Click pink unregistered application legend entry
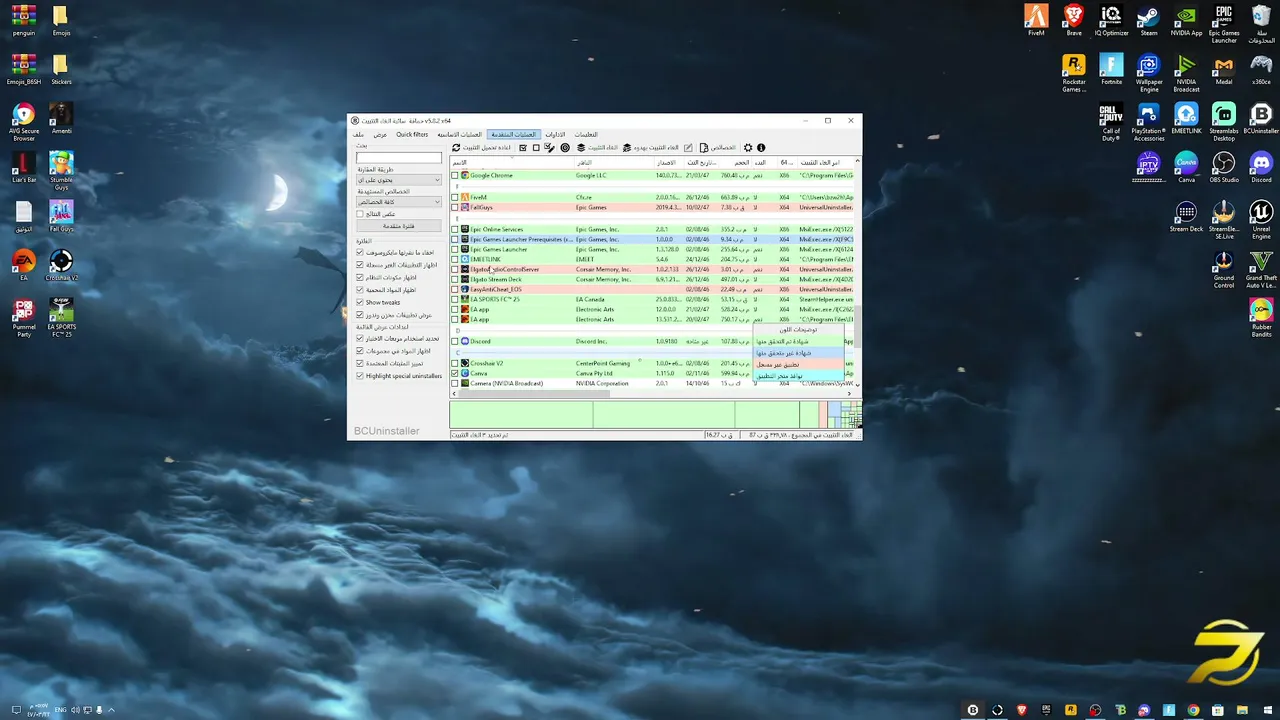Viewport: 1280px width, 720px height. (x=798, y=364)
